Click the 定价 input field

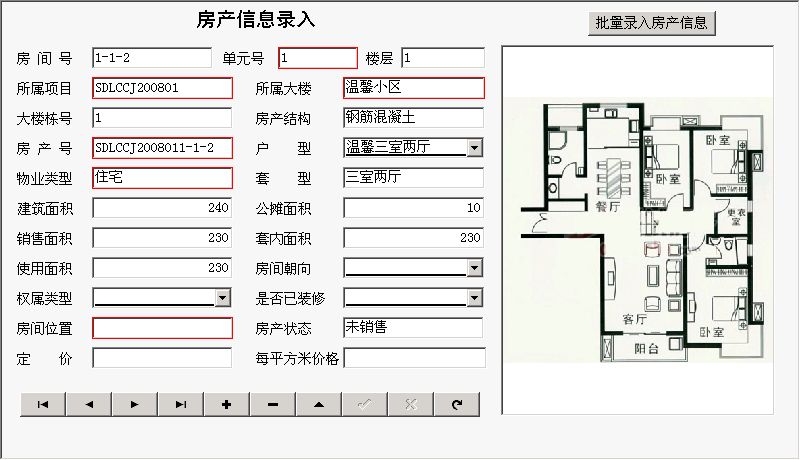coord(162,358)
